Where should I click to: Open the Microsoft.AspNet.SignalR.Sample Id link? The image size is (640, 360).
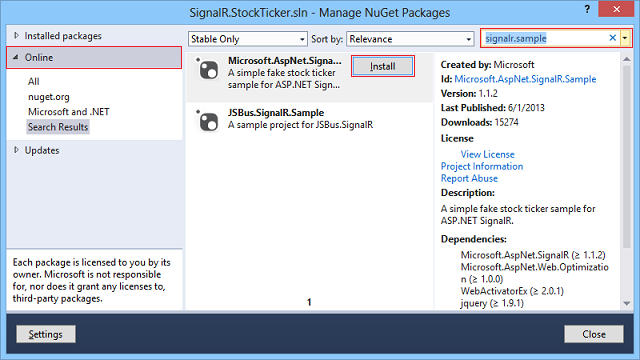point(525,79)
